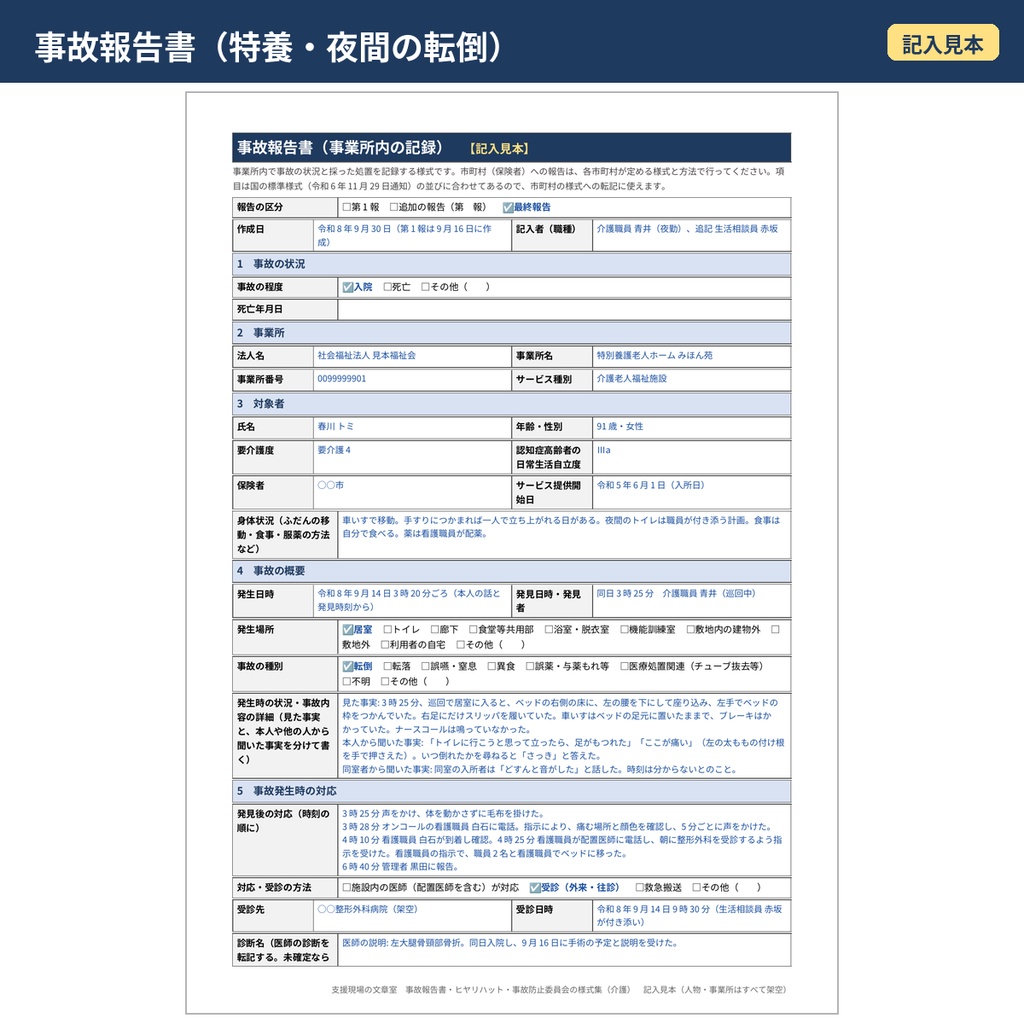
Task: Click the footer text 支援現場の文章室
Action: pos(364,989)
